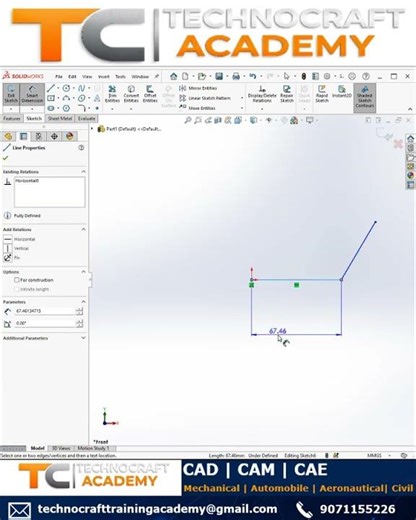This screenshot has width=416, height=520.
Task: Open the Window menu
Action: click(140, 77)
